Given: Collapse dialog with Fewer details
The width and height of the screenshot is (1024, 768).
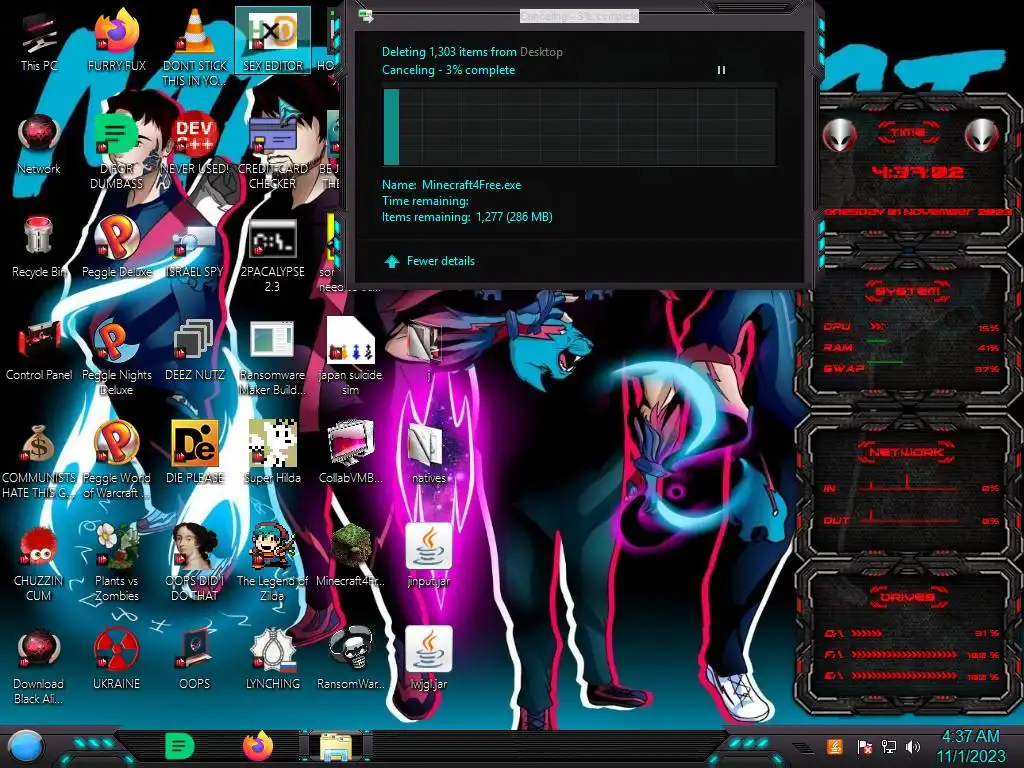Looking at the screenshot, I should [x=430, y=261].
